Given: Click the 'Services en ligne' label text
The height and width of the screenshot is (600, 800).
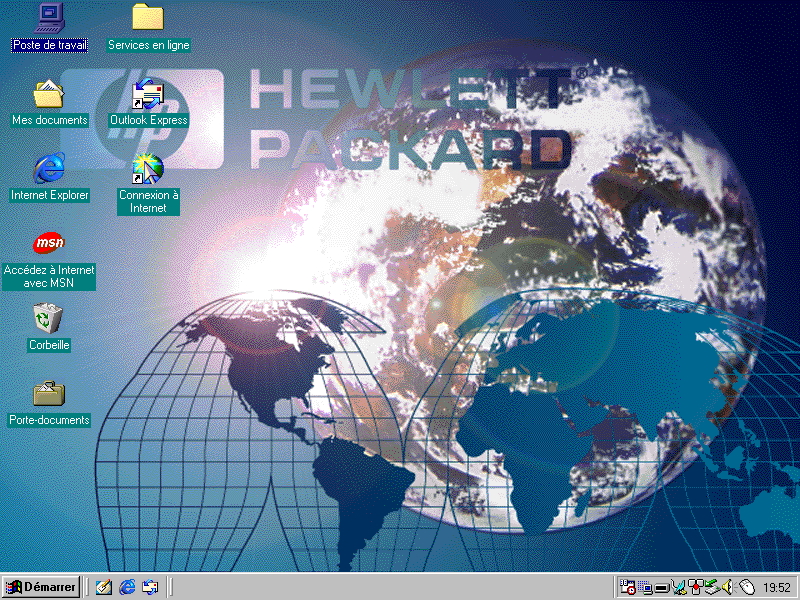Looking at the screenshot, I should 148,45.
